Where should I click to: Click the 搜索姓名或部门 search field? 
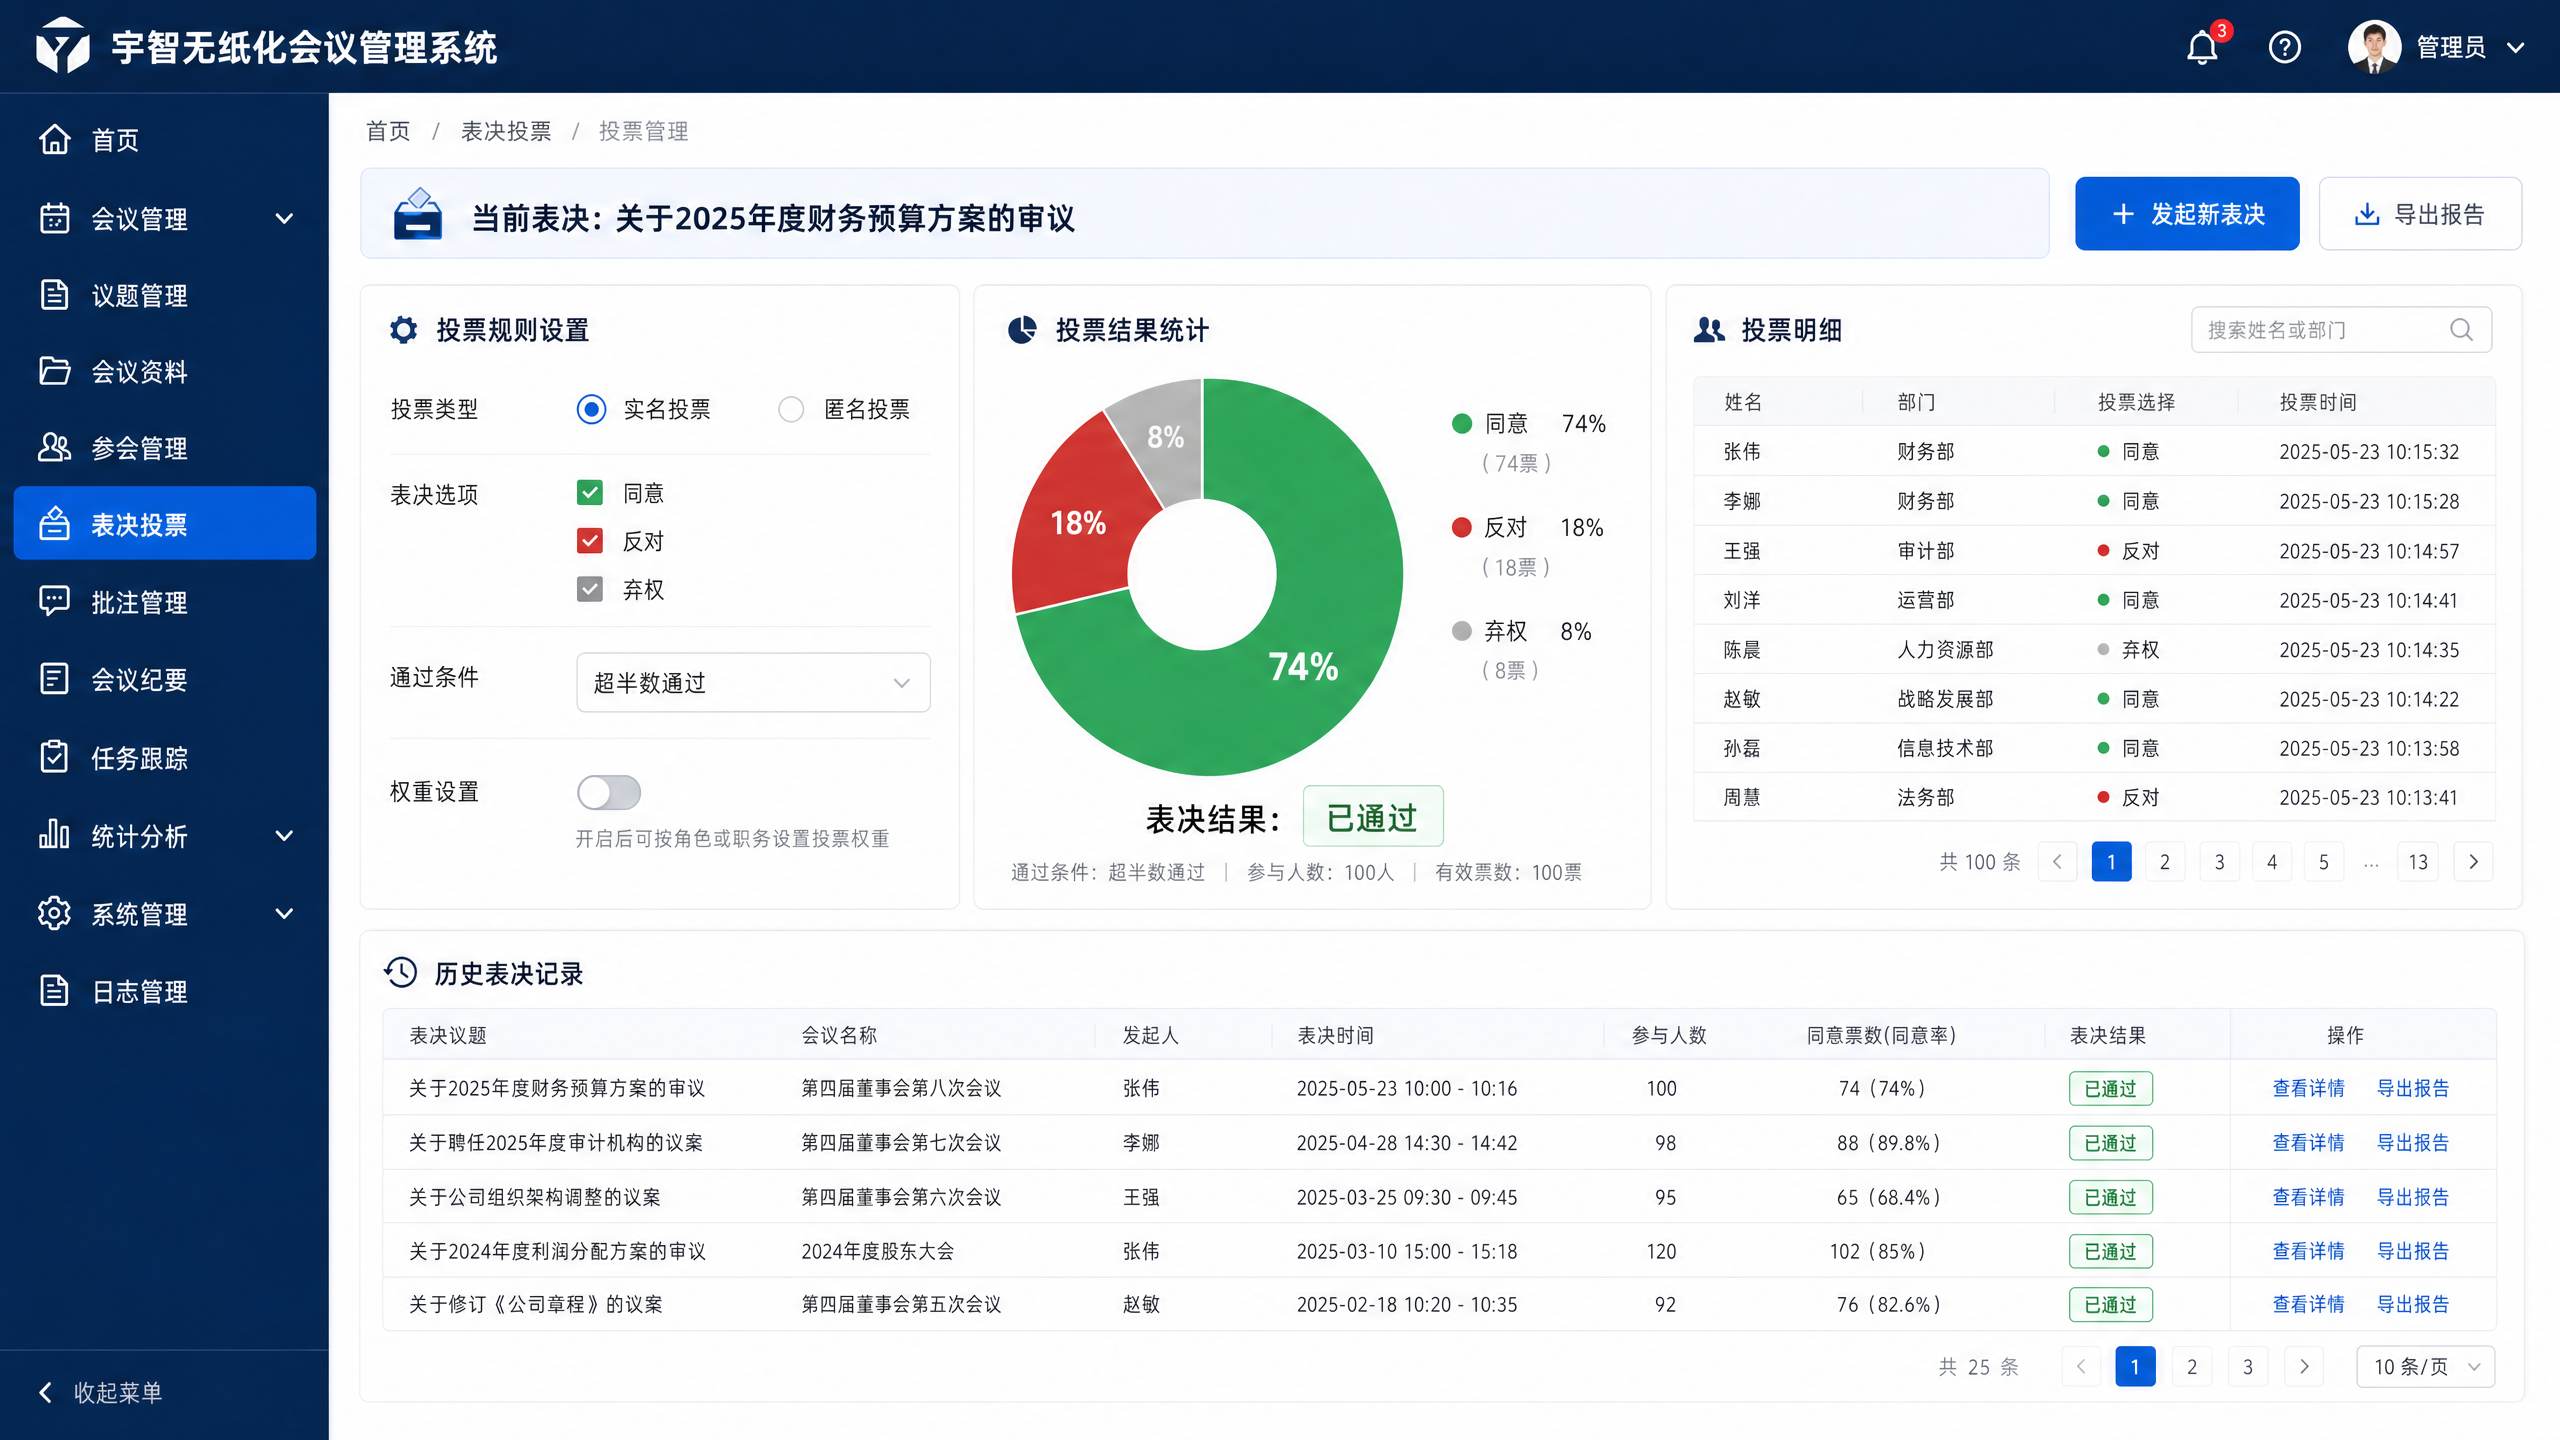(2341, 330)
